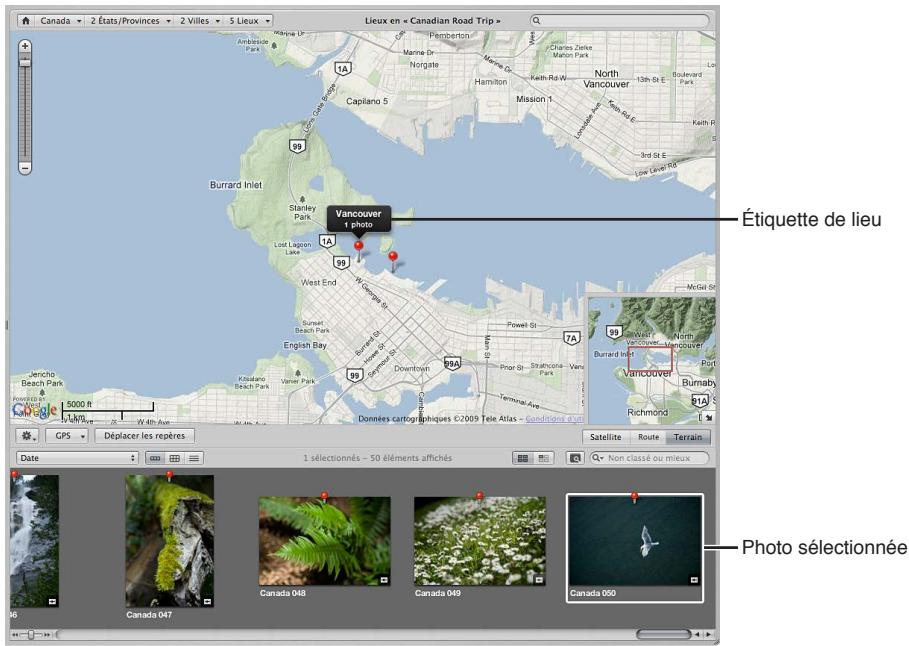Click the scroll right arrow in browser
Image resolution: width=909 pixels, height=646 pixels.
708,635
